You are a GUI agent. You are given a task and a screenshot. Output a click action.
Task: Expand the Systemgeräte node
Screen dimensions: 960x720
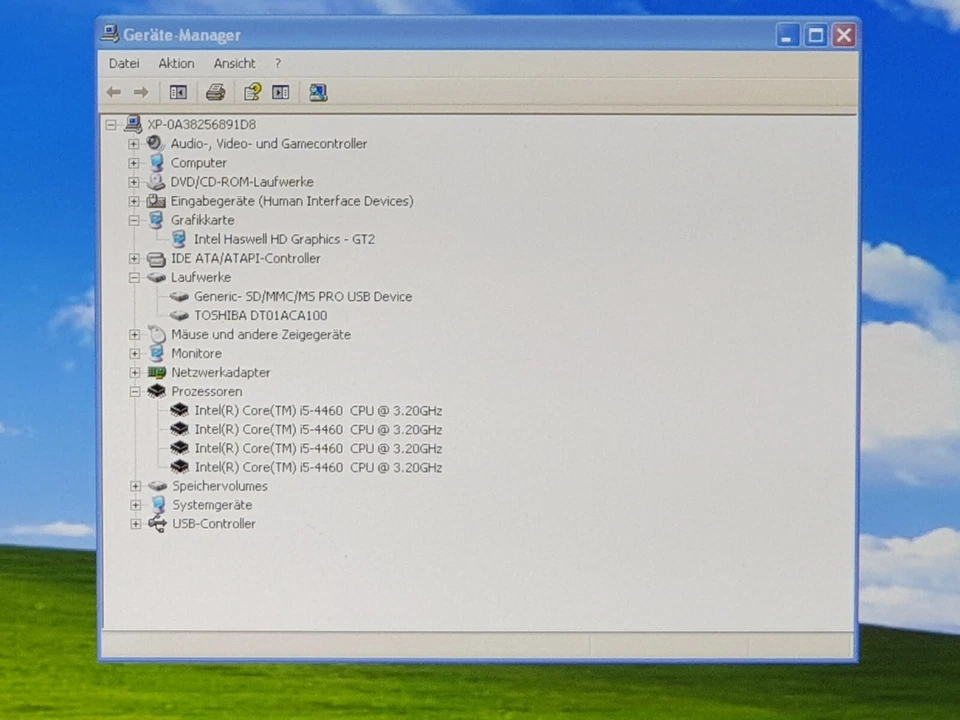click(x=135, y=505)
